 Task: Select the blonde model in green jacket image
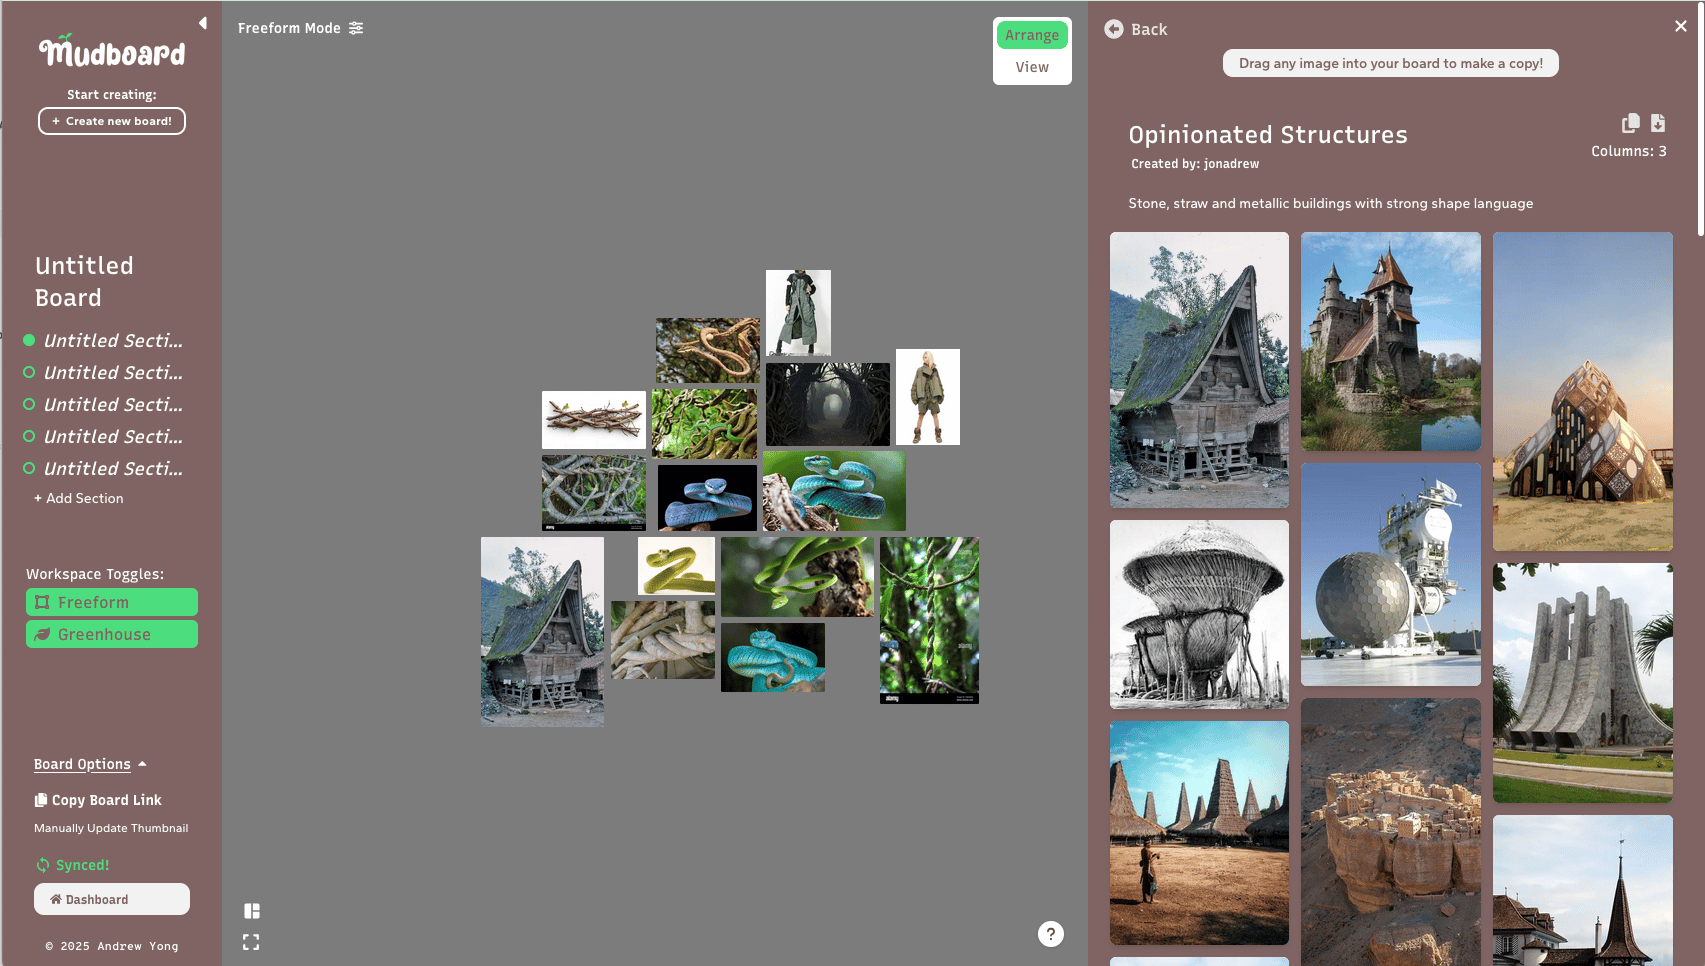click(x=928, y=397)
